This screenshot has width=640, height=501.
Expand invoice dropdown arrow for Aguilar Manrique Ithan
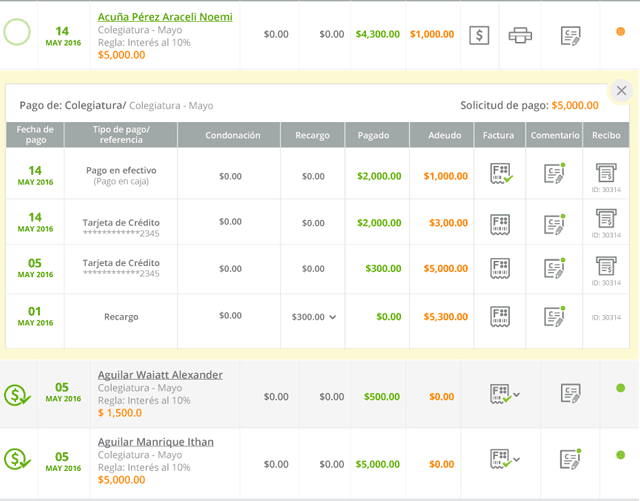tap(516, 460)
